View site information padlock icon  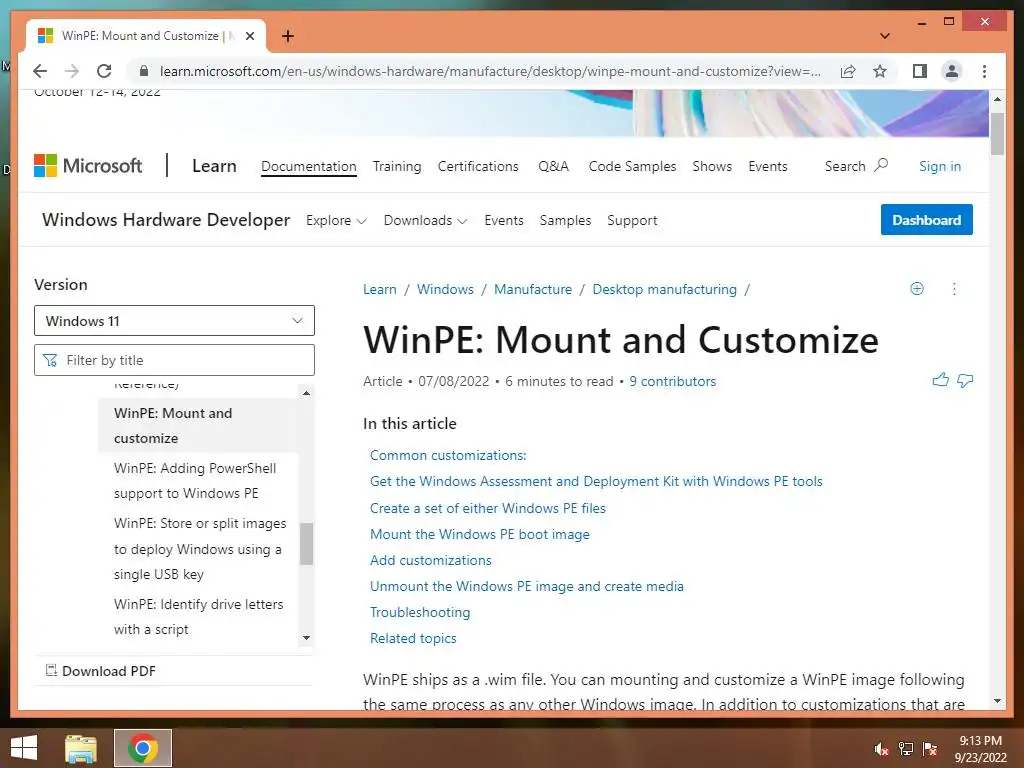(144, 71)
